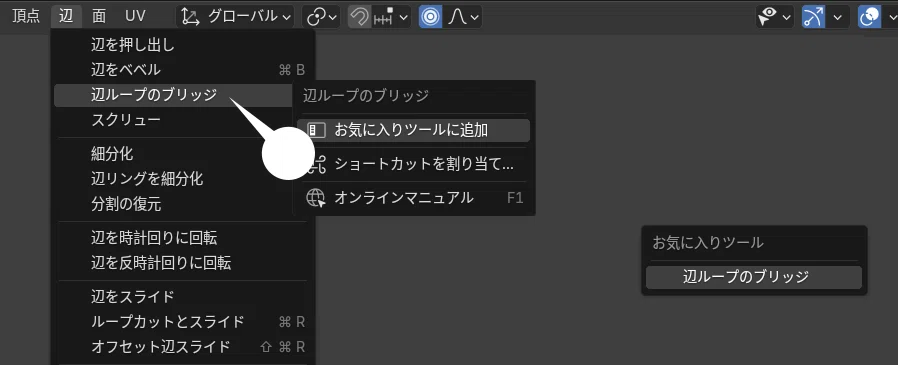Select 辺ループのブリッジ in the 辺 menu
The height and width of the screenshot is (365, 898).
(174, 95)
